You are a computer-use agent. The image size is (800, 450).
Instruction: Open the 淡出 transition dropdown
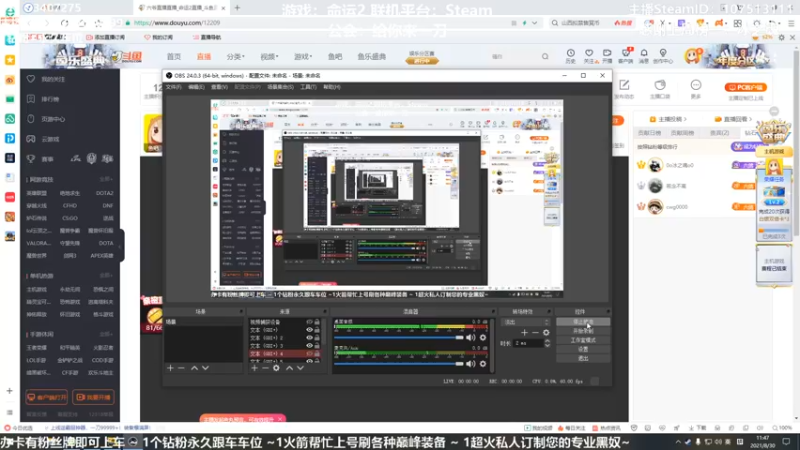526,322
